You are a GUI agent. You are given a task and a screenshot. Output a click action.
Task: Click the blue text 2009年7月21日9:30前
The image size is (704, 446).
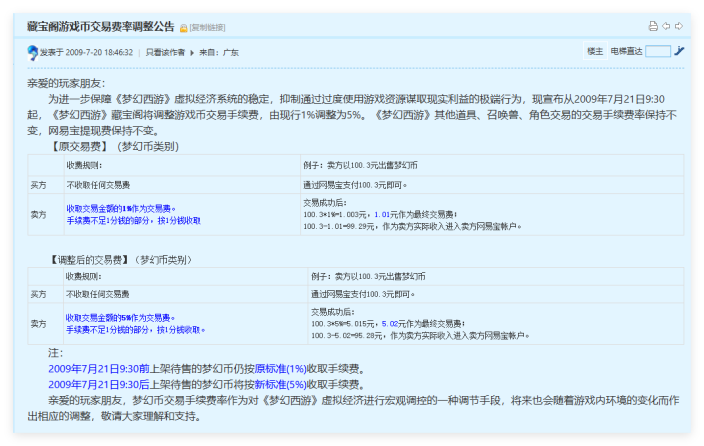point(99,369)
